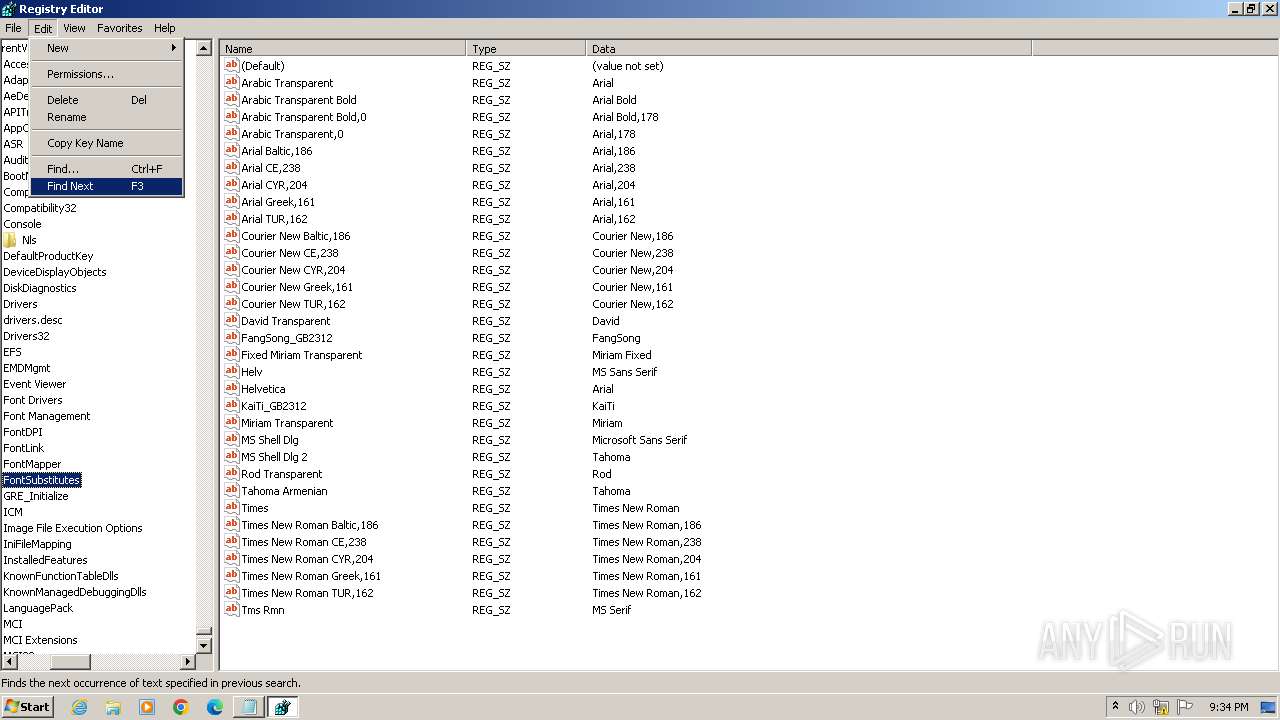
Task: Click the icon for Helvetica value
Action: (x=231, y=389)
